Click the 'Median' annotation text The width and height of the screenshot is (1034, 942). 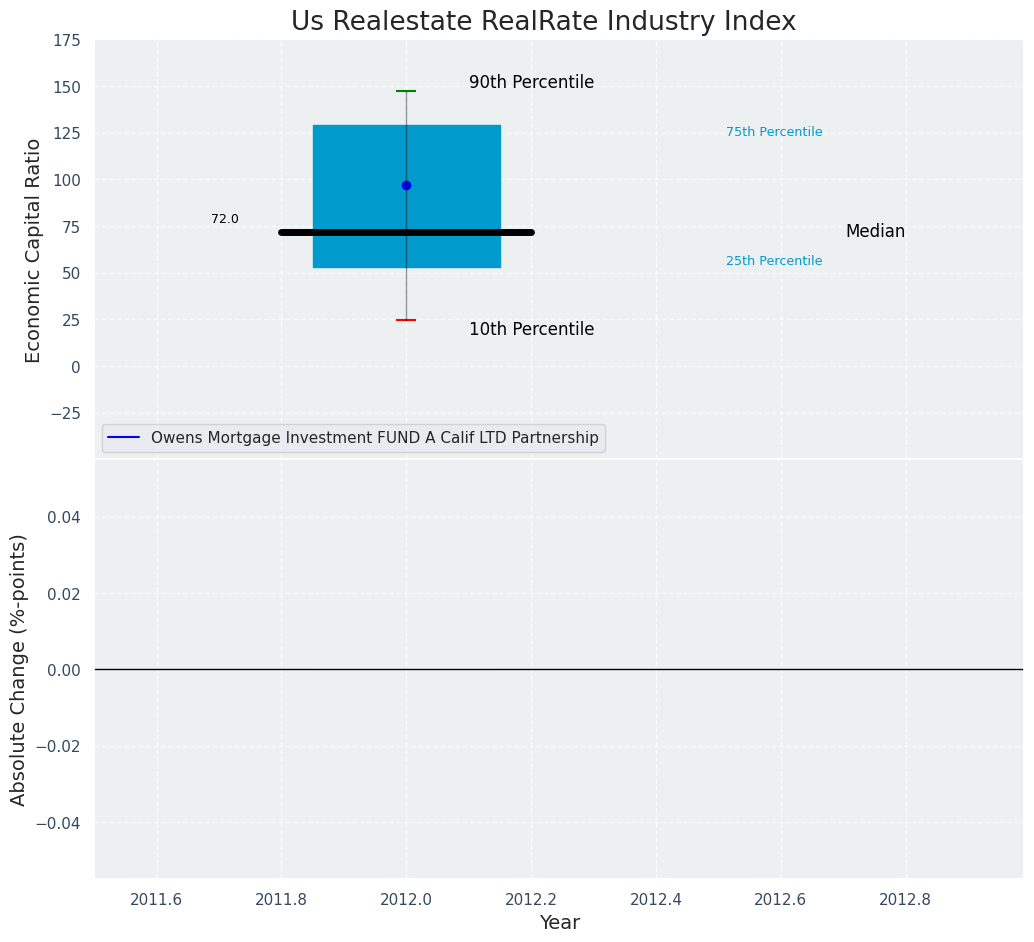[875, 231]
